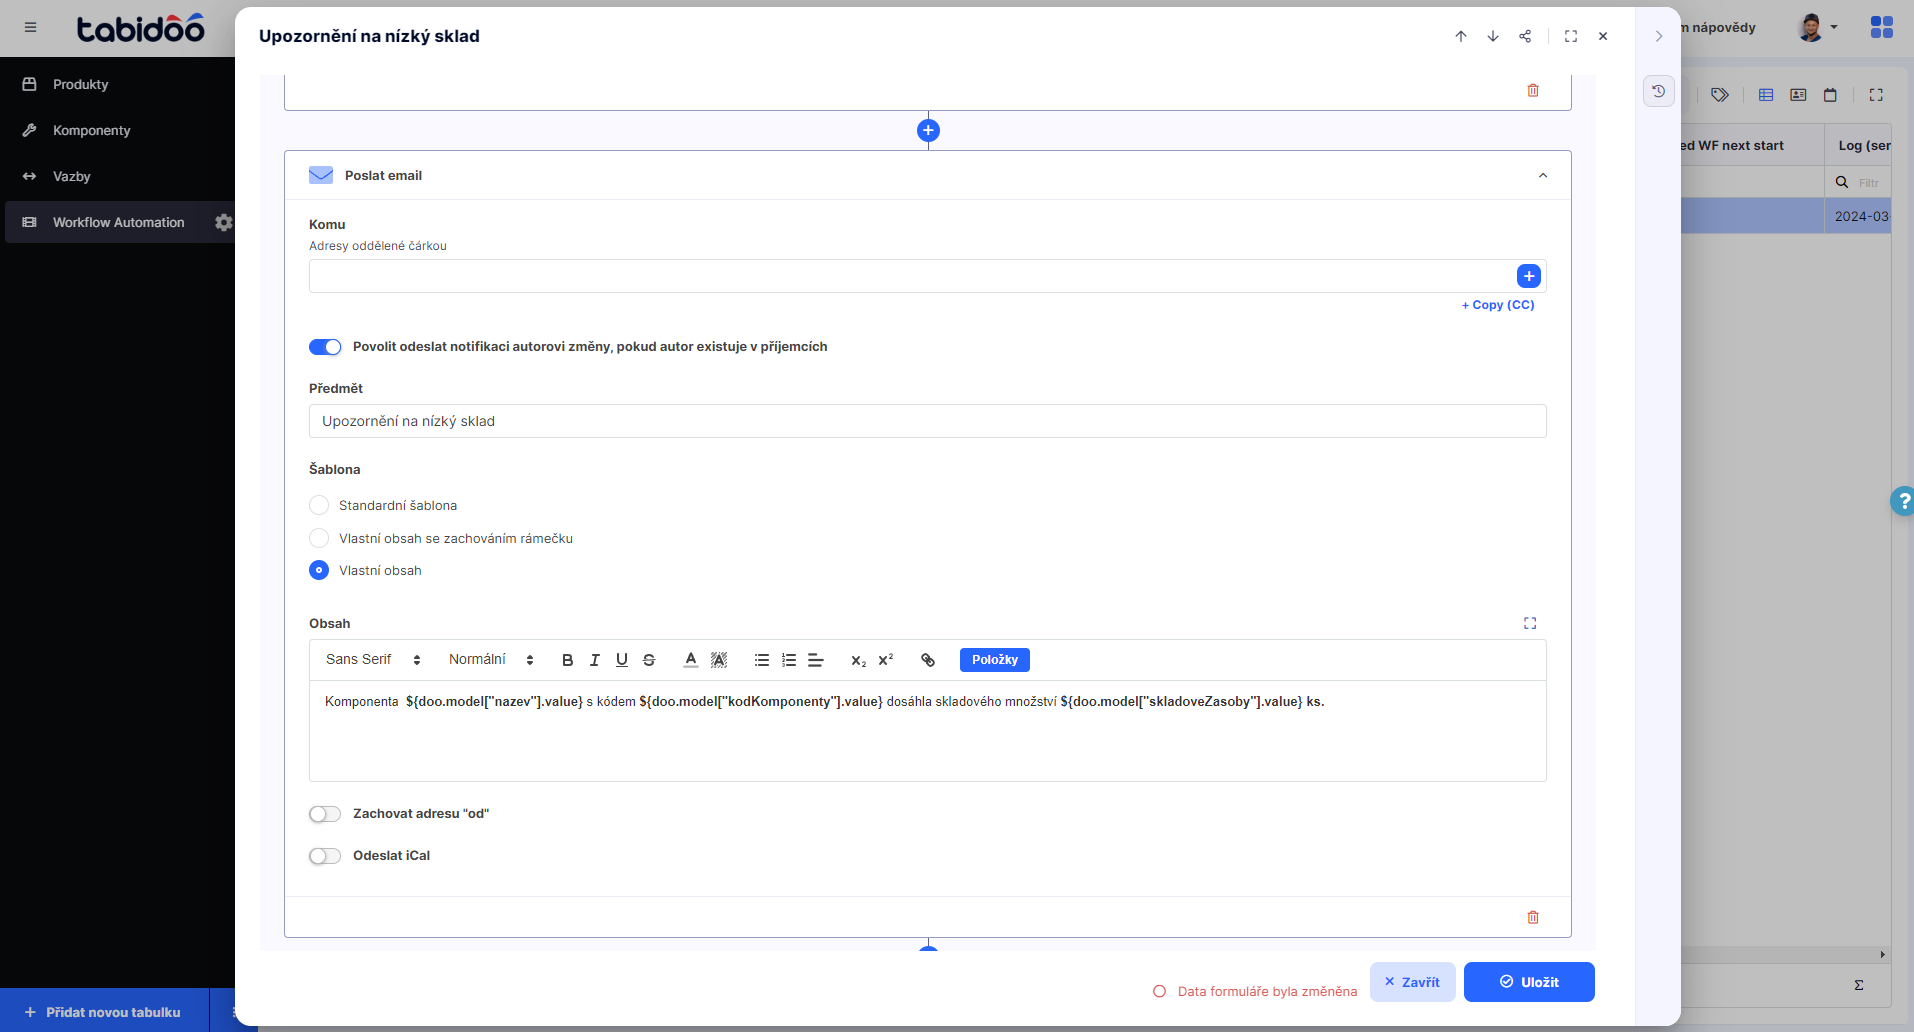Viewport: 1914px width, 1032px height.
Task: Expand the Obsah editor to fullscreen
Action: coord(1530,623)
